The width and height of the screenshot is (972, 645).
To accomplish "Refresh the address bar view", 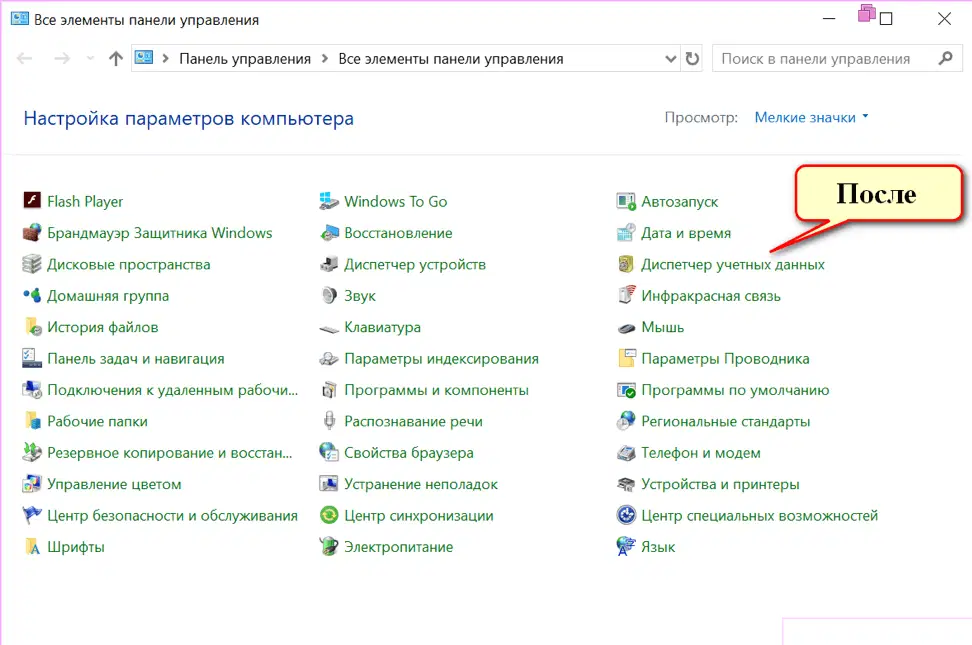I will pos(692,59).
